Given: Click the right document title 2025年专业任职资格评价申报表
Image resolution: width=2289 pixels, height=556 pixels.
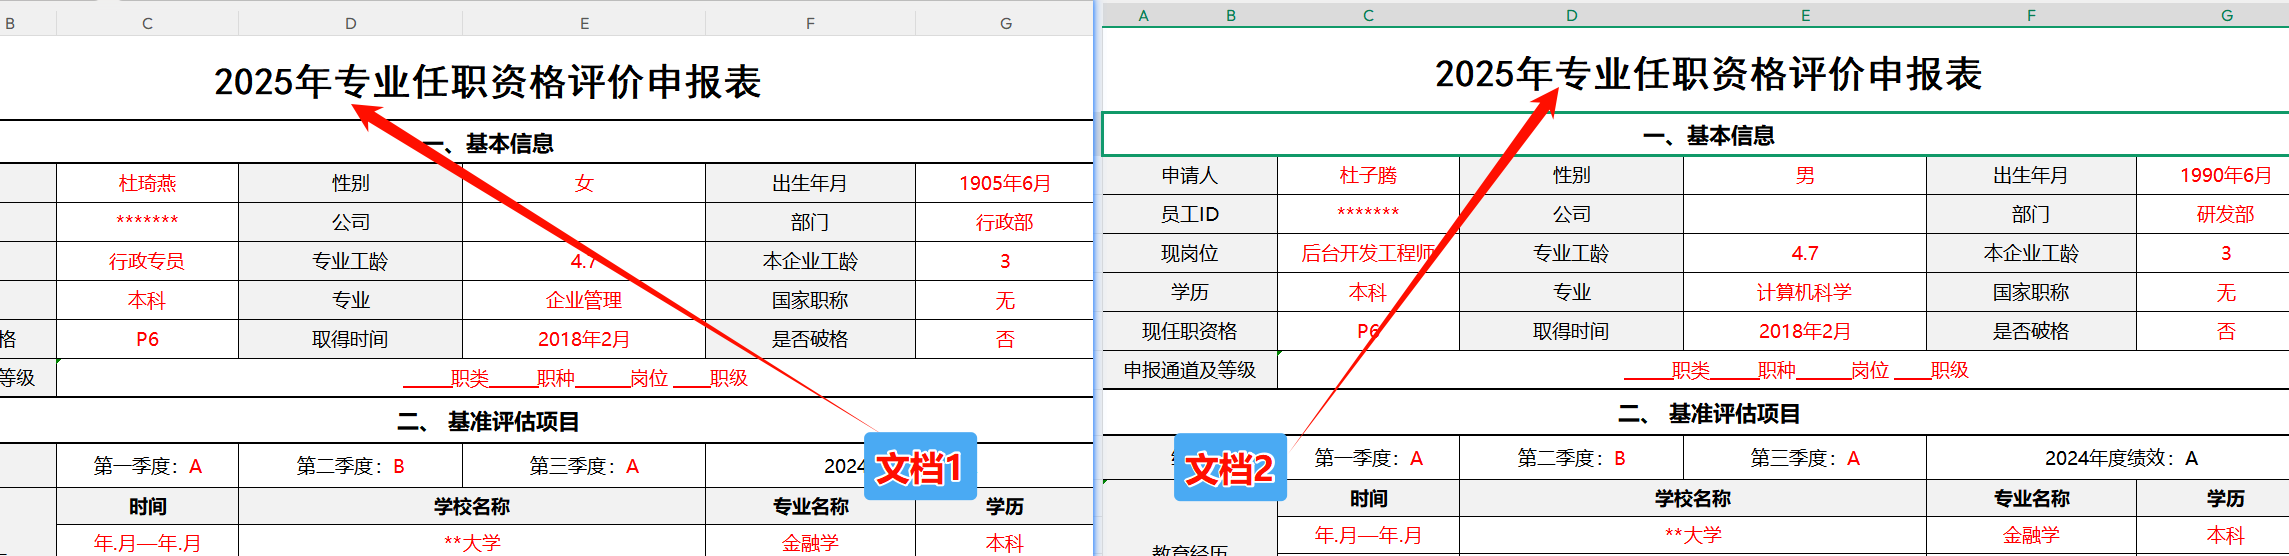Looking at the screenshot, I should click(1709, 74).
